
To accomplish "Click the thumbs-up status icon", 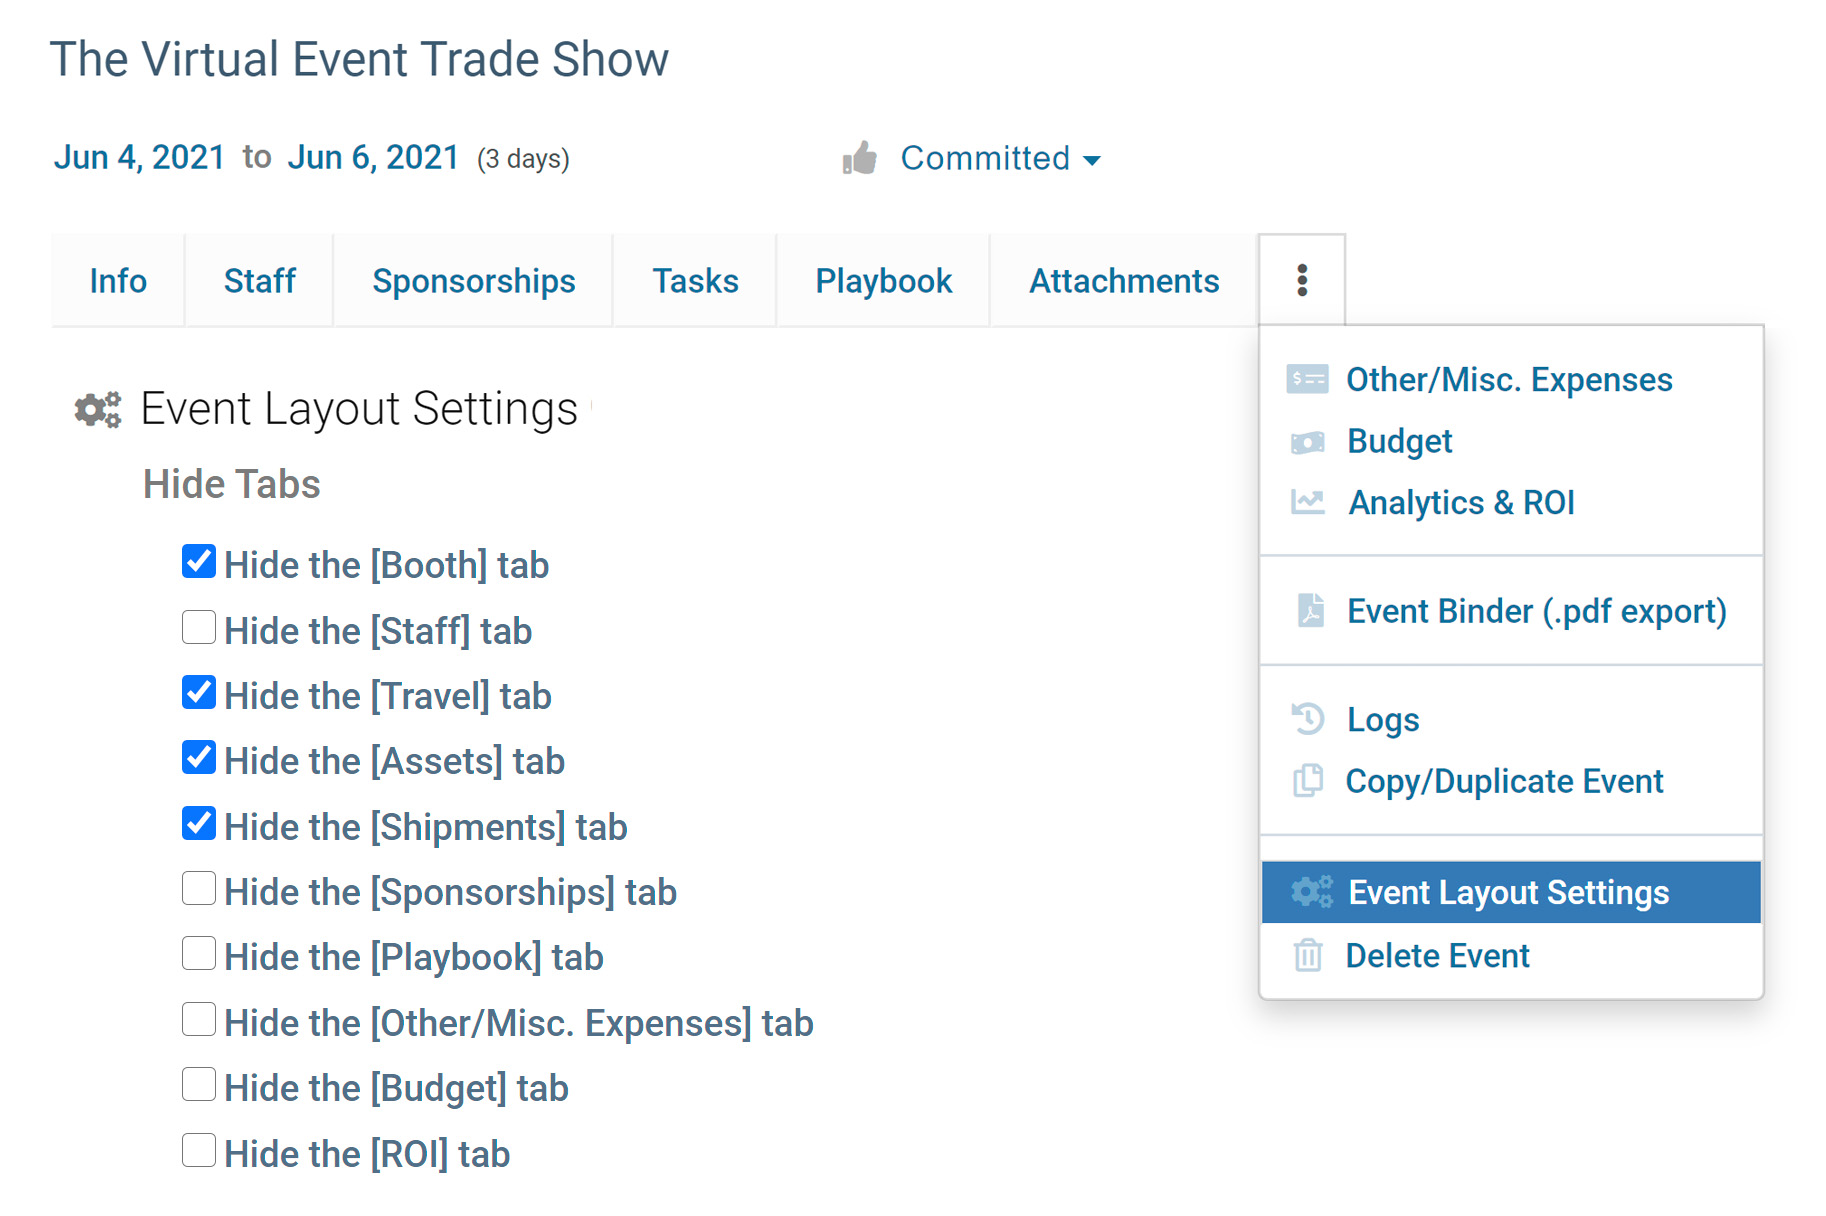I will coord(859,158).
